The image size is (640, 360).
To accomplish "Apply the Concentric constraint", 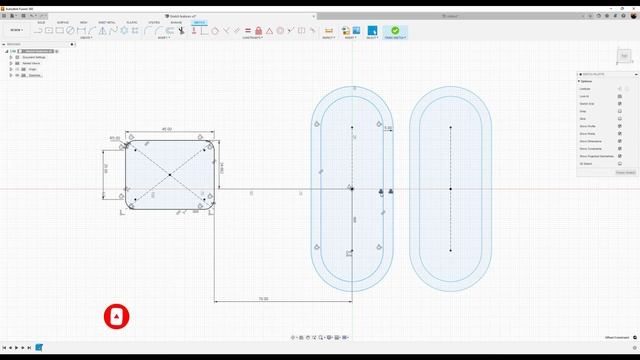I will 280,31.
